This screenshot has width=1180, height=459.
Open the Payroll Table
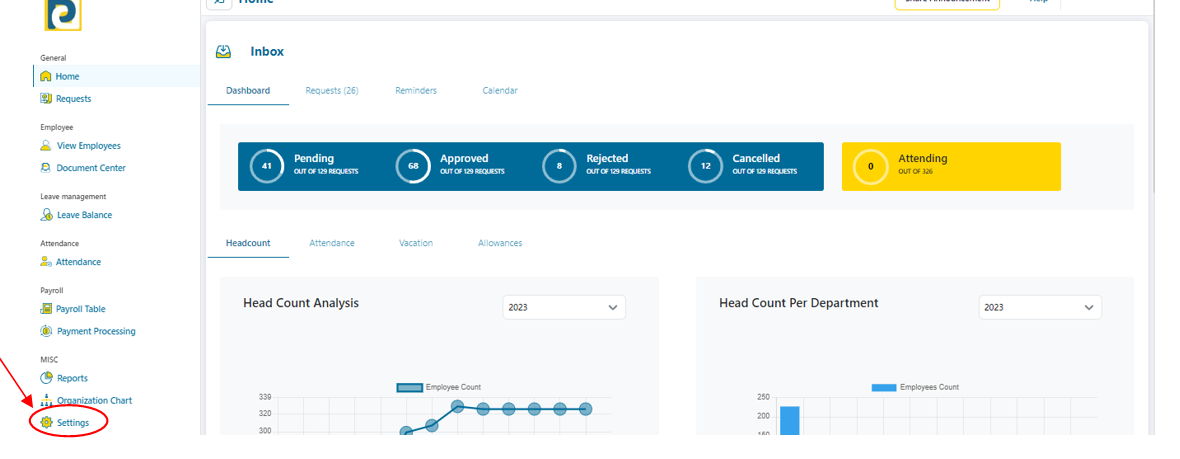72,309
